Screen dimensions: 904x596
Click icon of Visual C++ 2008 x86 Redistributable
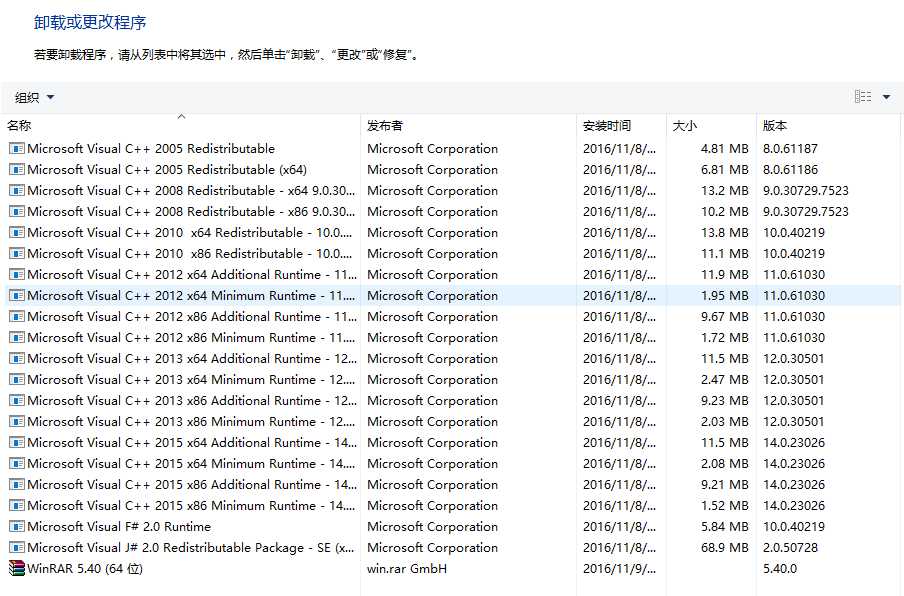coord(17,212)
